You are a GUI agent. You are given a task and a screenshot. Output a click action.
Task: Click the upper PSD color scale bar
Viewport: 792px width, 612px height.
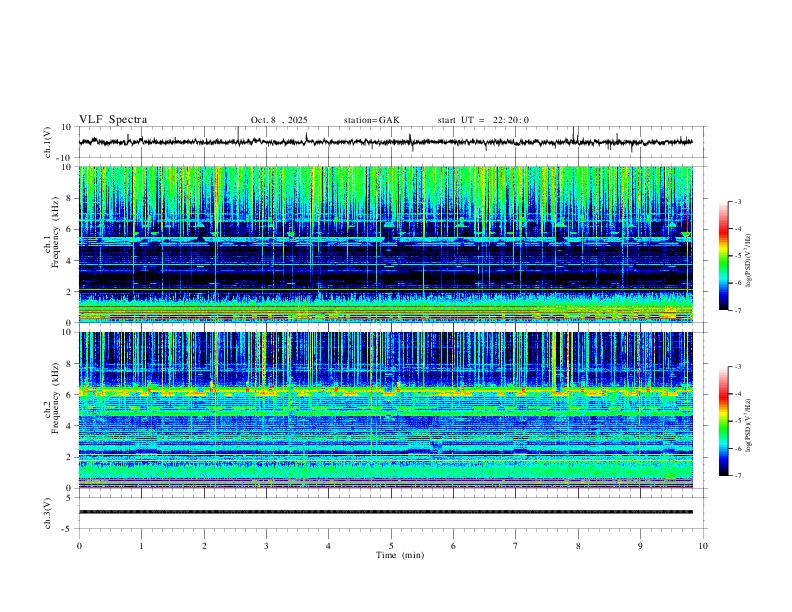point(724,256)
